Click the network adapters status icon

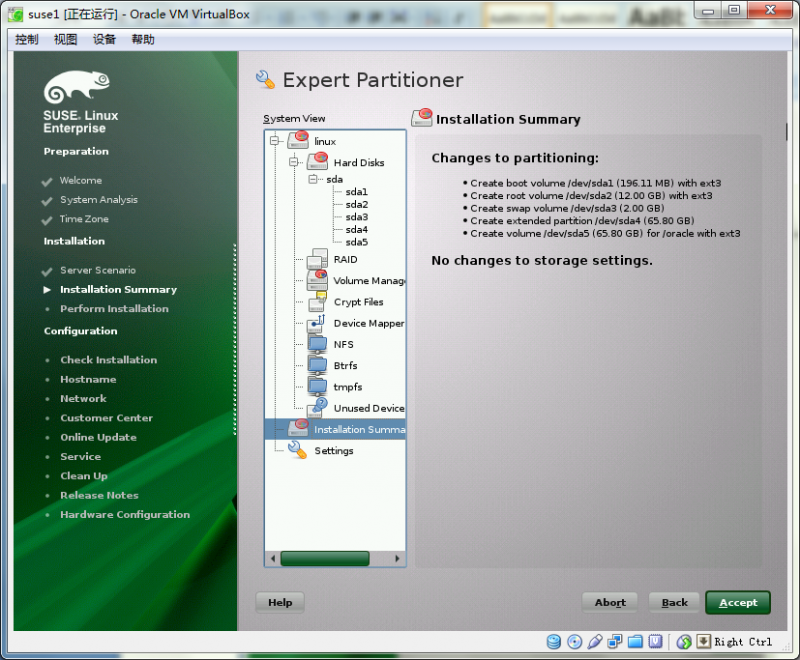click(613, 641)
